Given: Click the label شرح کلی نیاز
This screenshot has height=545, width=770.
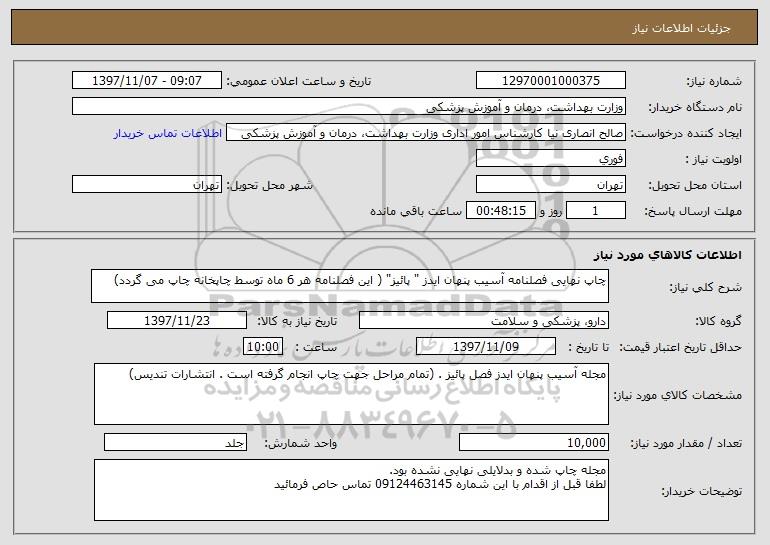Looking at the screenshot, I should point(706,287).
